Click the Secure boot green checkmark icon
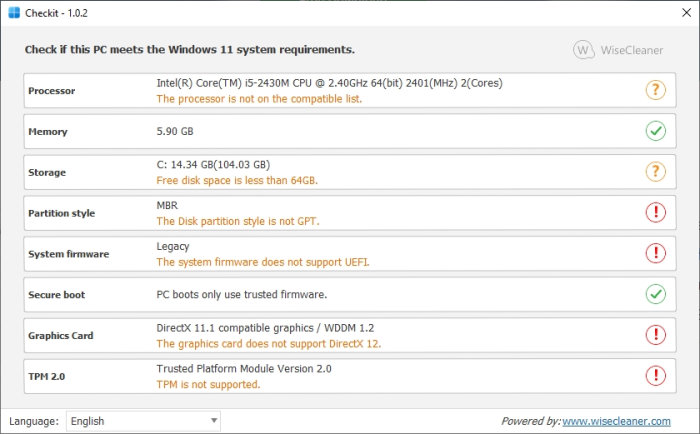 click(655, 294)
